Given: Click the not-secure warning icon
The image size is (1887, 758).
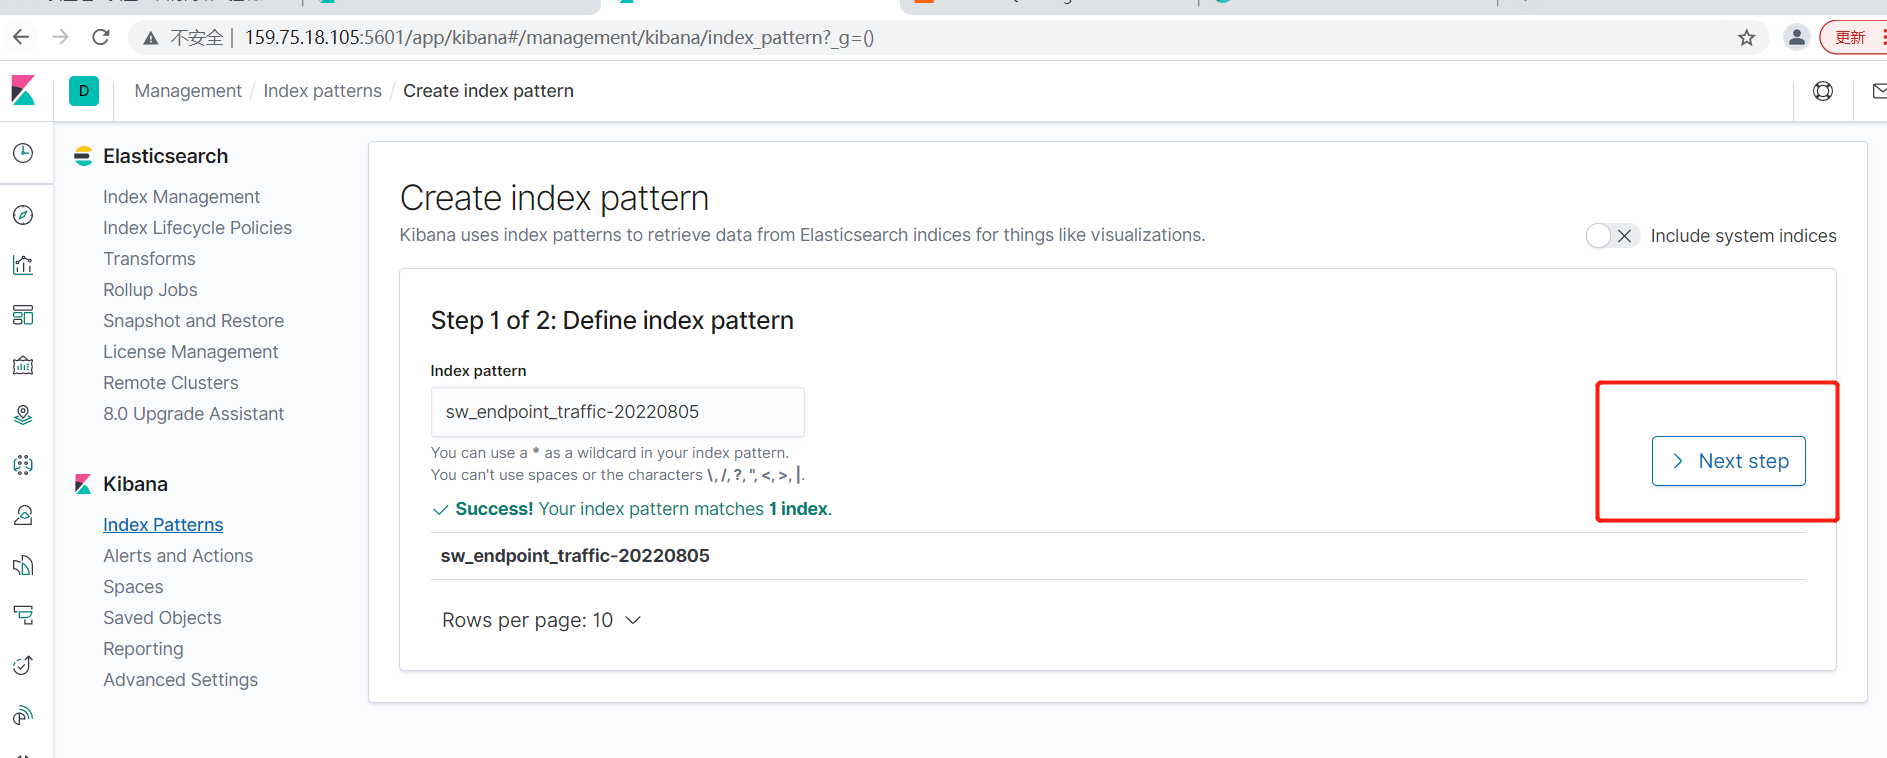Looking at the screenshot, I should pyautogui.click(x=151, y=38).
